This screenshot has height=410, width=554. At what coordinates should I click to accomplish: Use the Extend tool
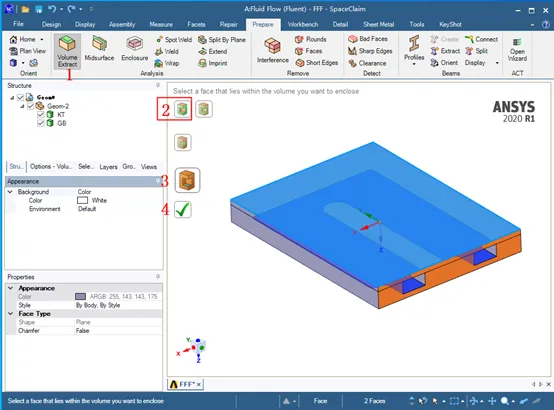click(213, 52)
